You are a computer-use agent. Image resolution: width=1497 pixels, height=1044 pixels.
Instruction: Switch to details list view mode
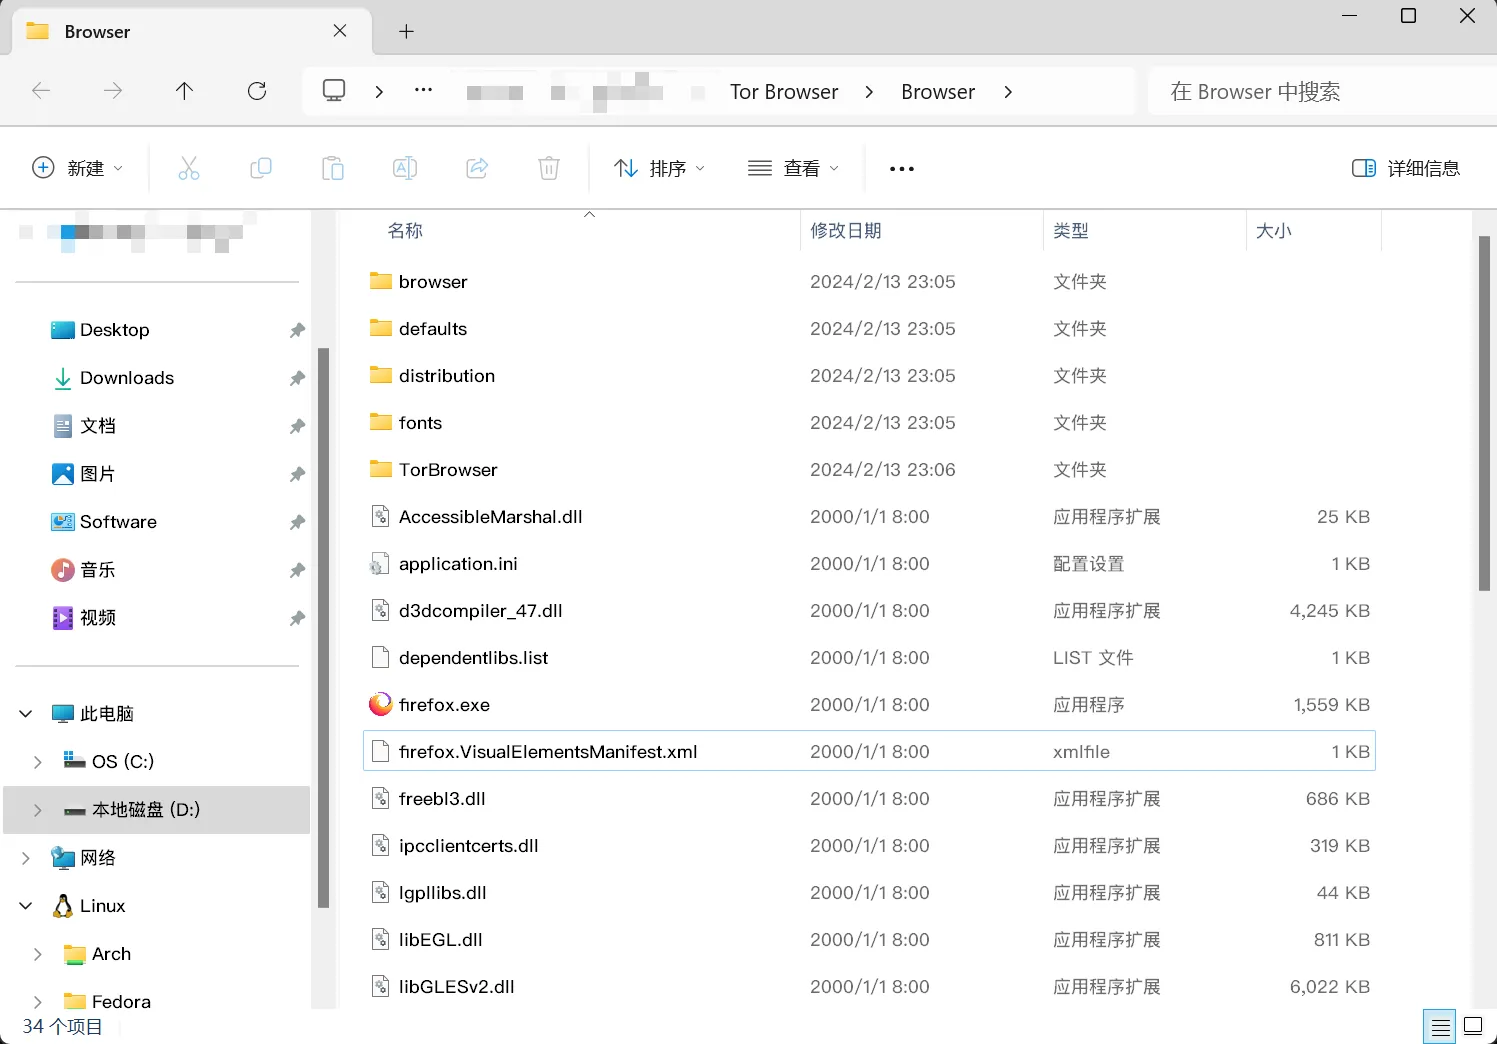click(x=1440, y=1026)
